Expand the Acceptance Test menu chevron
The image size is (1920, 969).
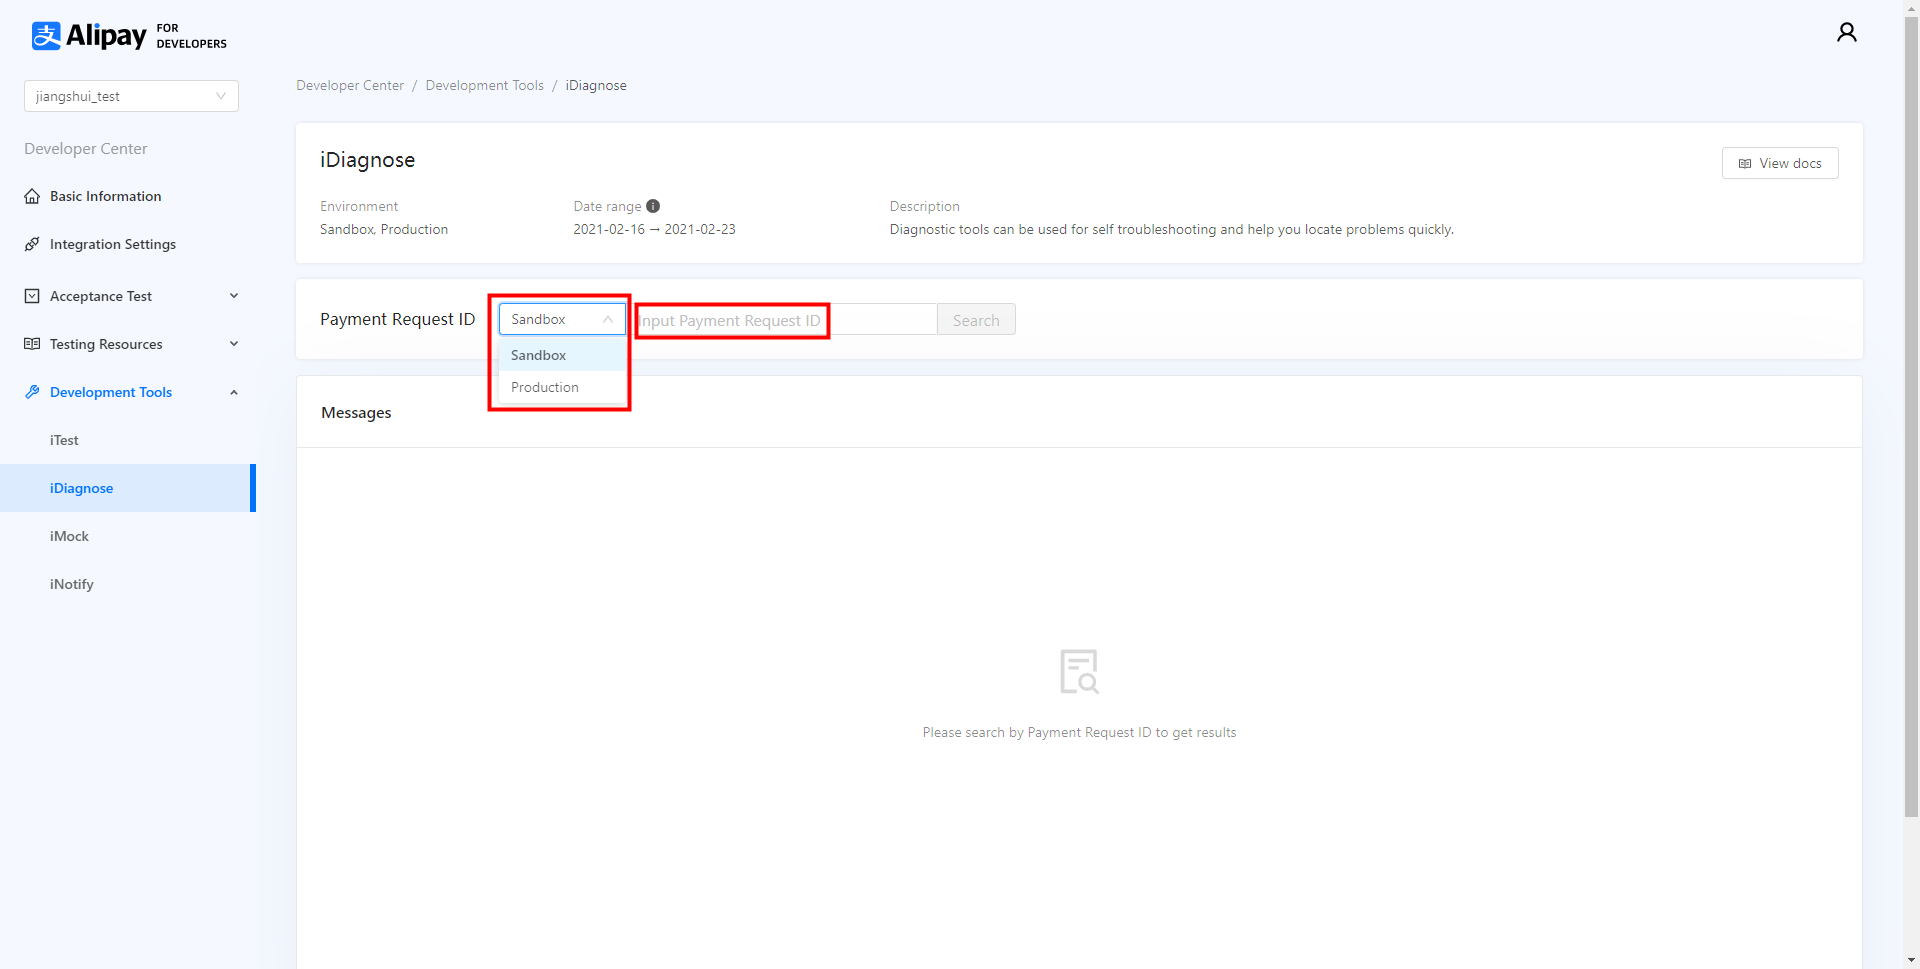pyautogui.click(x=234, y=296)
